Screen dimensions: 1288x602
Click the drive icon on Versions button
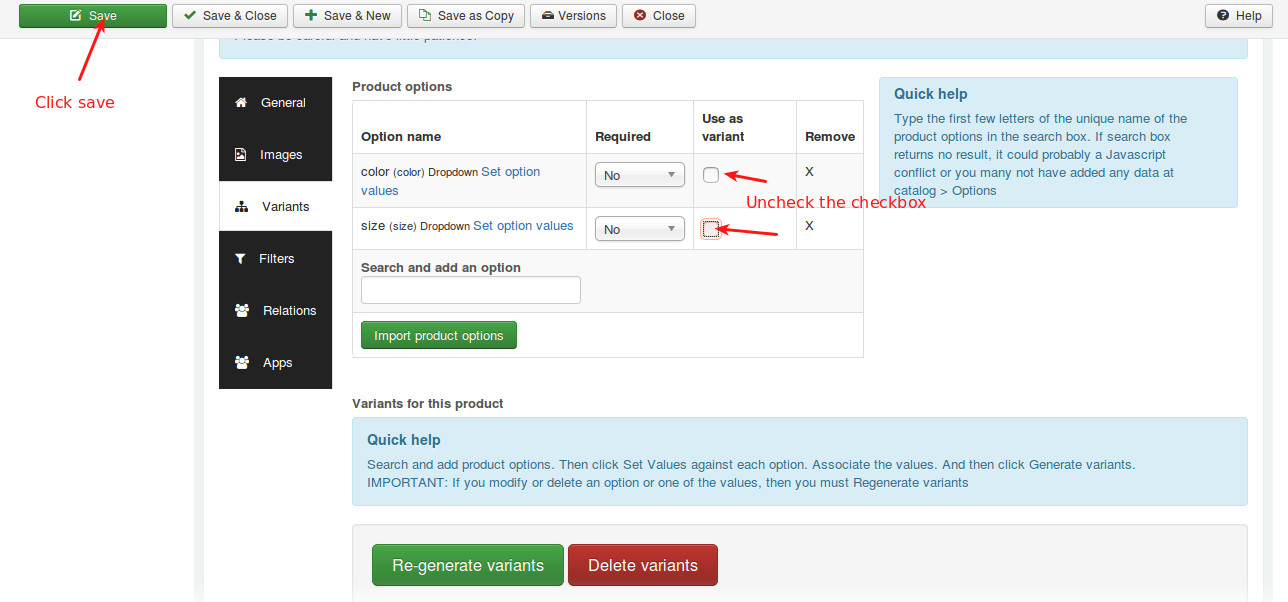click(x=548, y=16)
